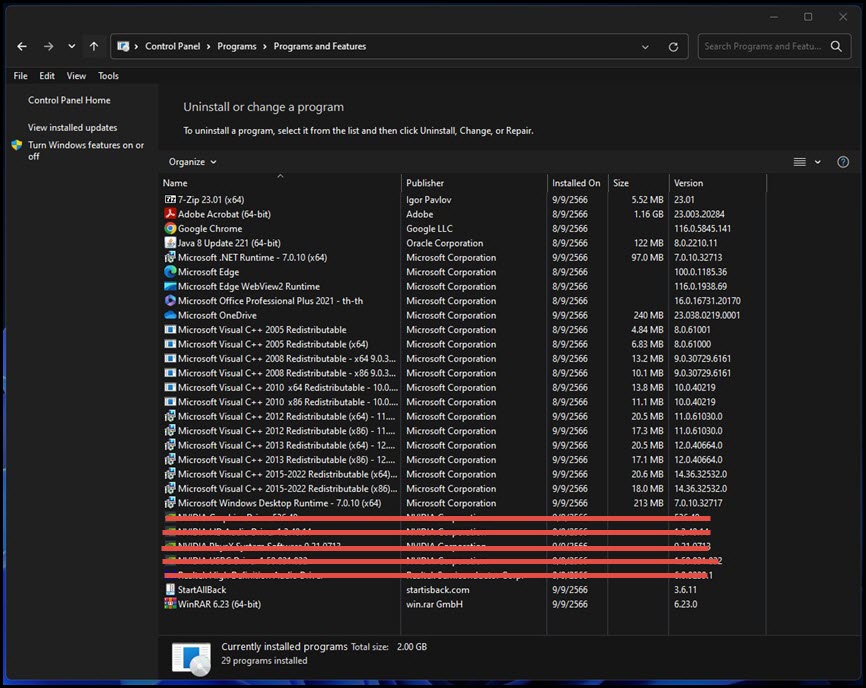Click the Windows Desktop Runtime 7.0.10 icon
This screenshot has height=688, width=866.
(x=170, y=502)
